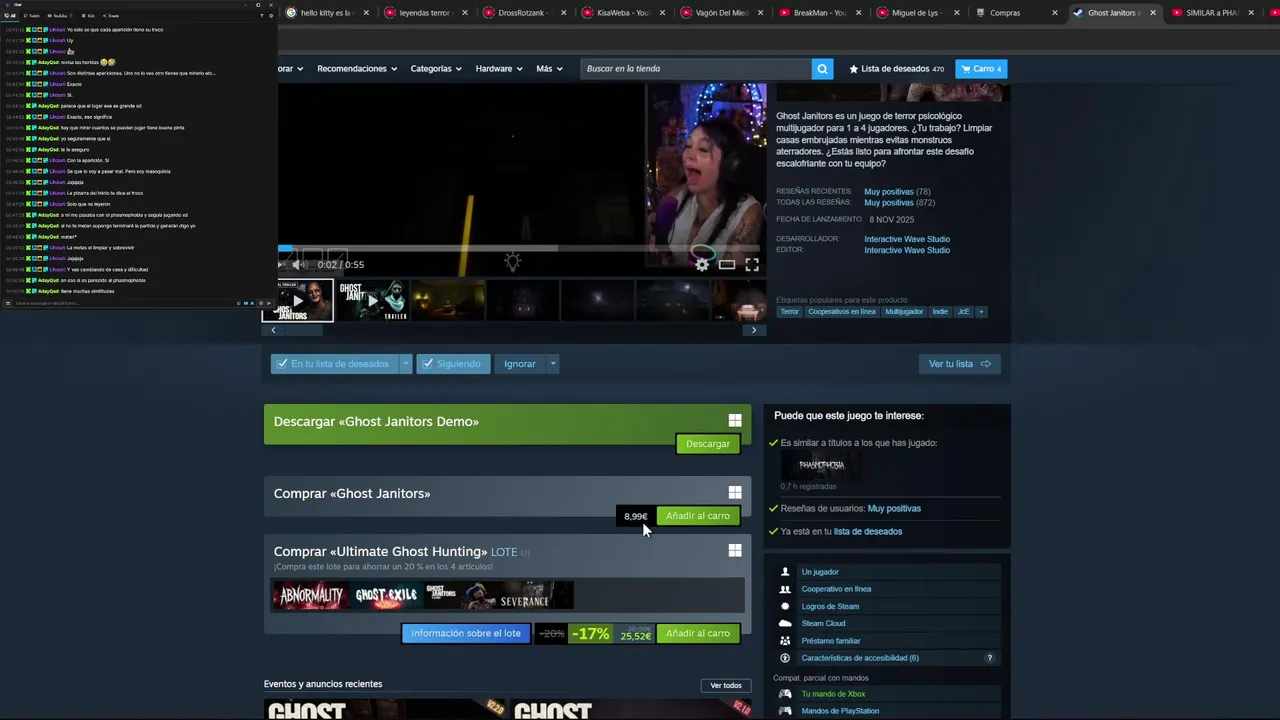The width and height of the screenshot is (1280, 720).
Task: Open the Muy positivas recent reviews link
Action: (x=889, y=192)
